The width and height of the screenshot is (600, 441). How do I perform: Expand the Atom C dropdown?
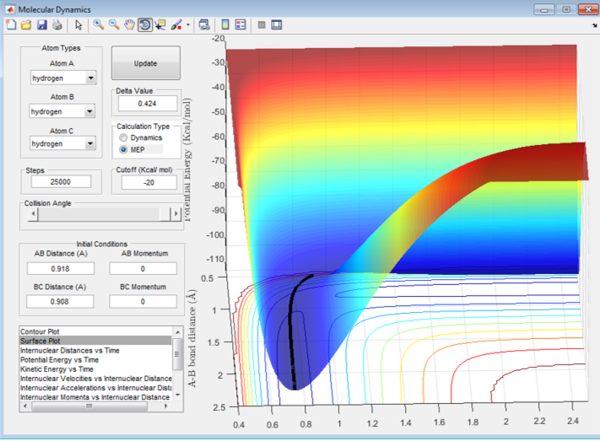pos(62,144)
